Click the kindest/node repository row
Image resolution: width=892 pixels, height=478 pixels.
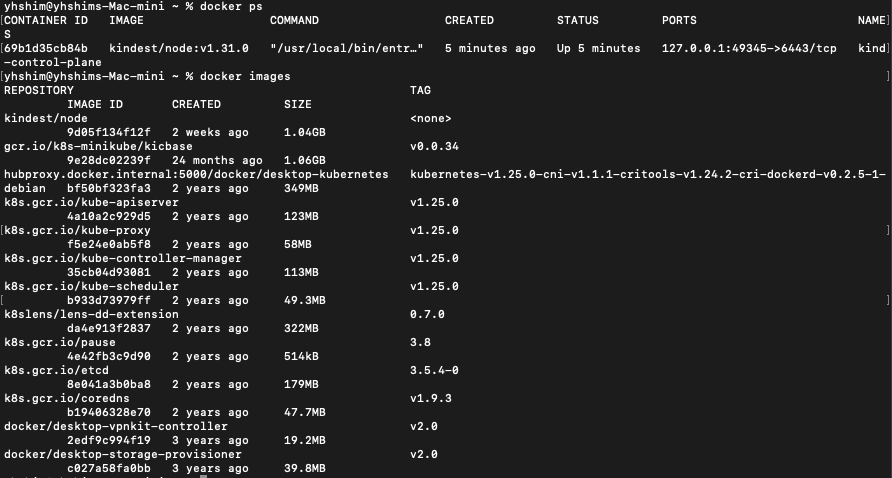pos(46,118)
